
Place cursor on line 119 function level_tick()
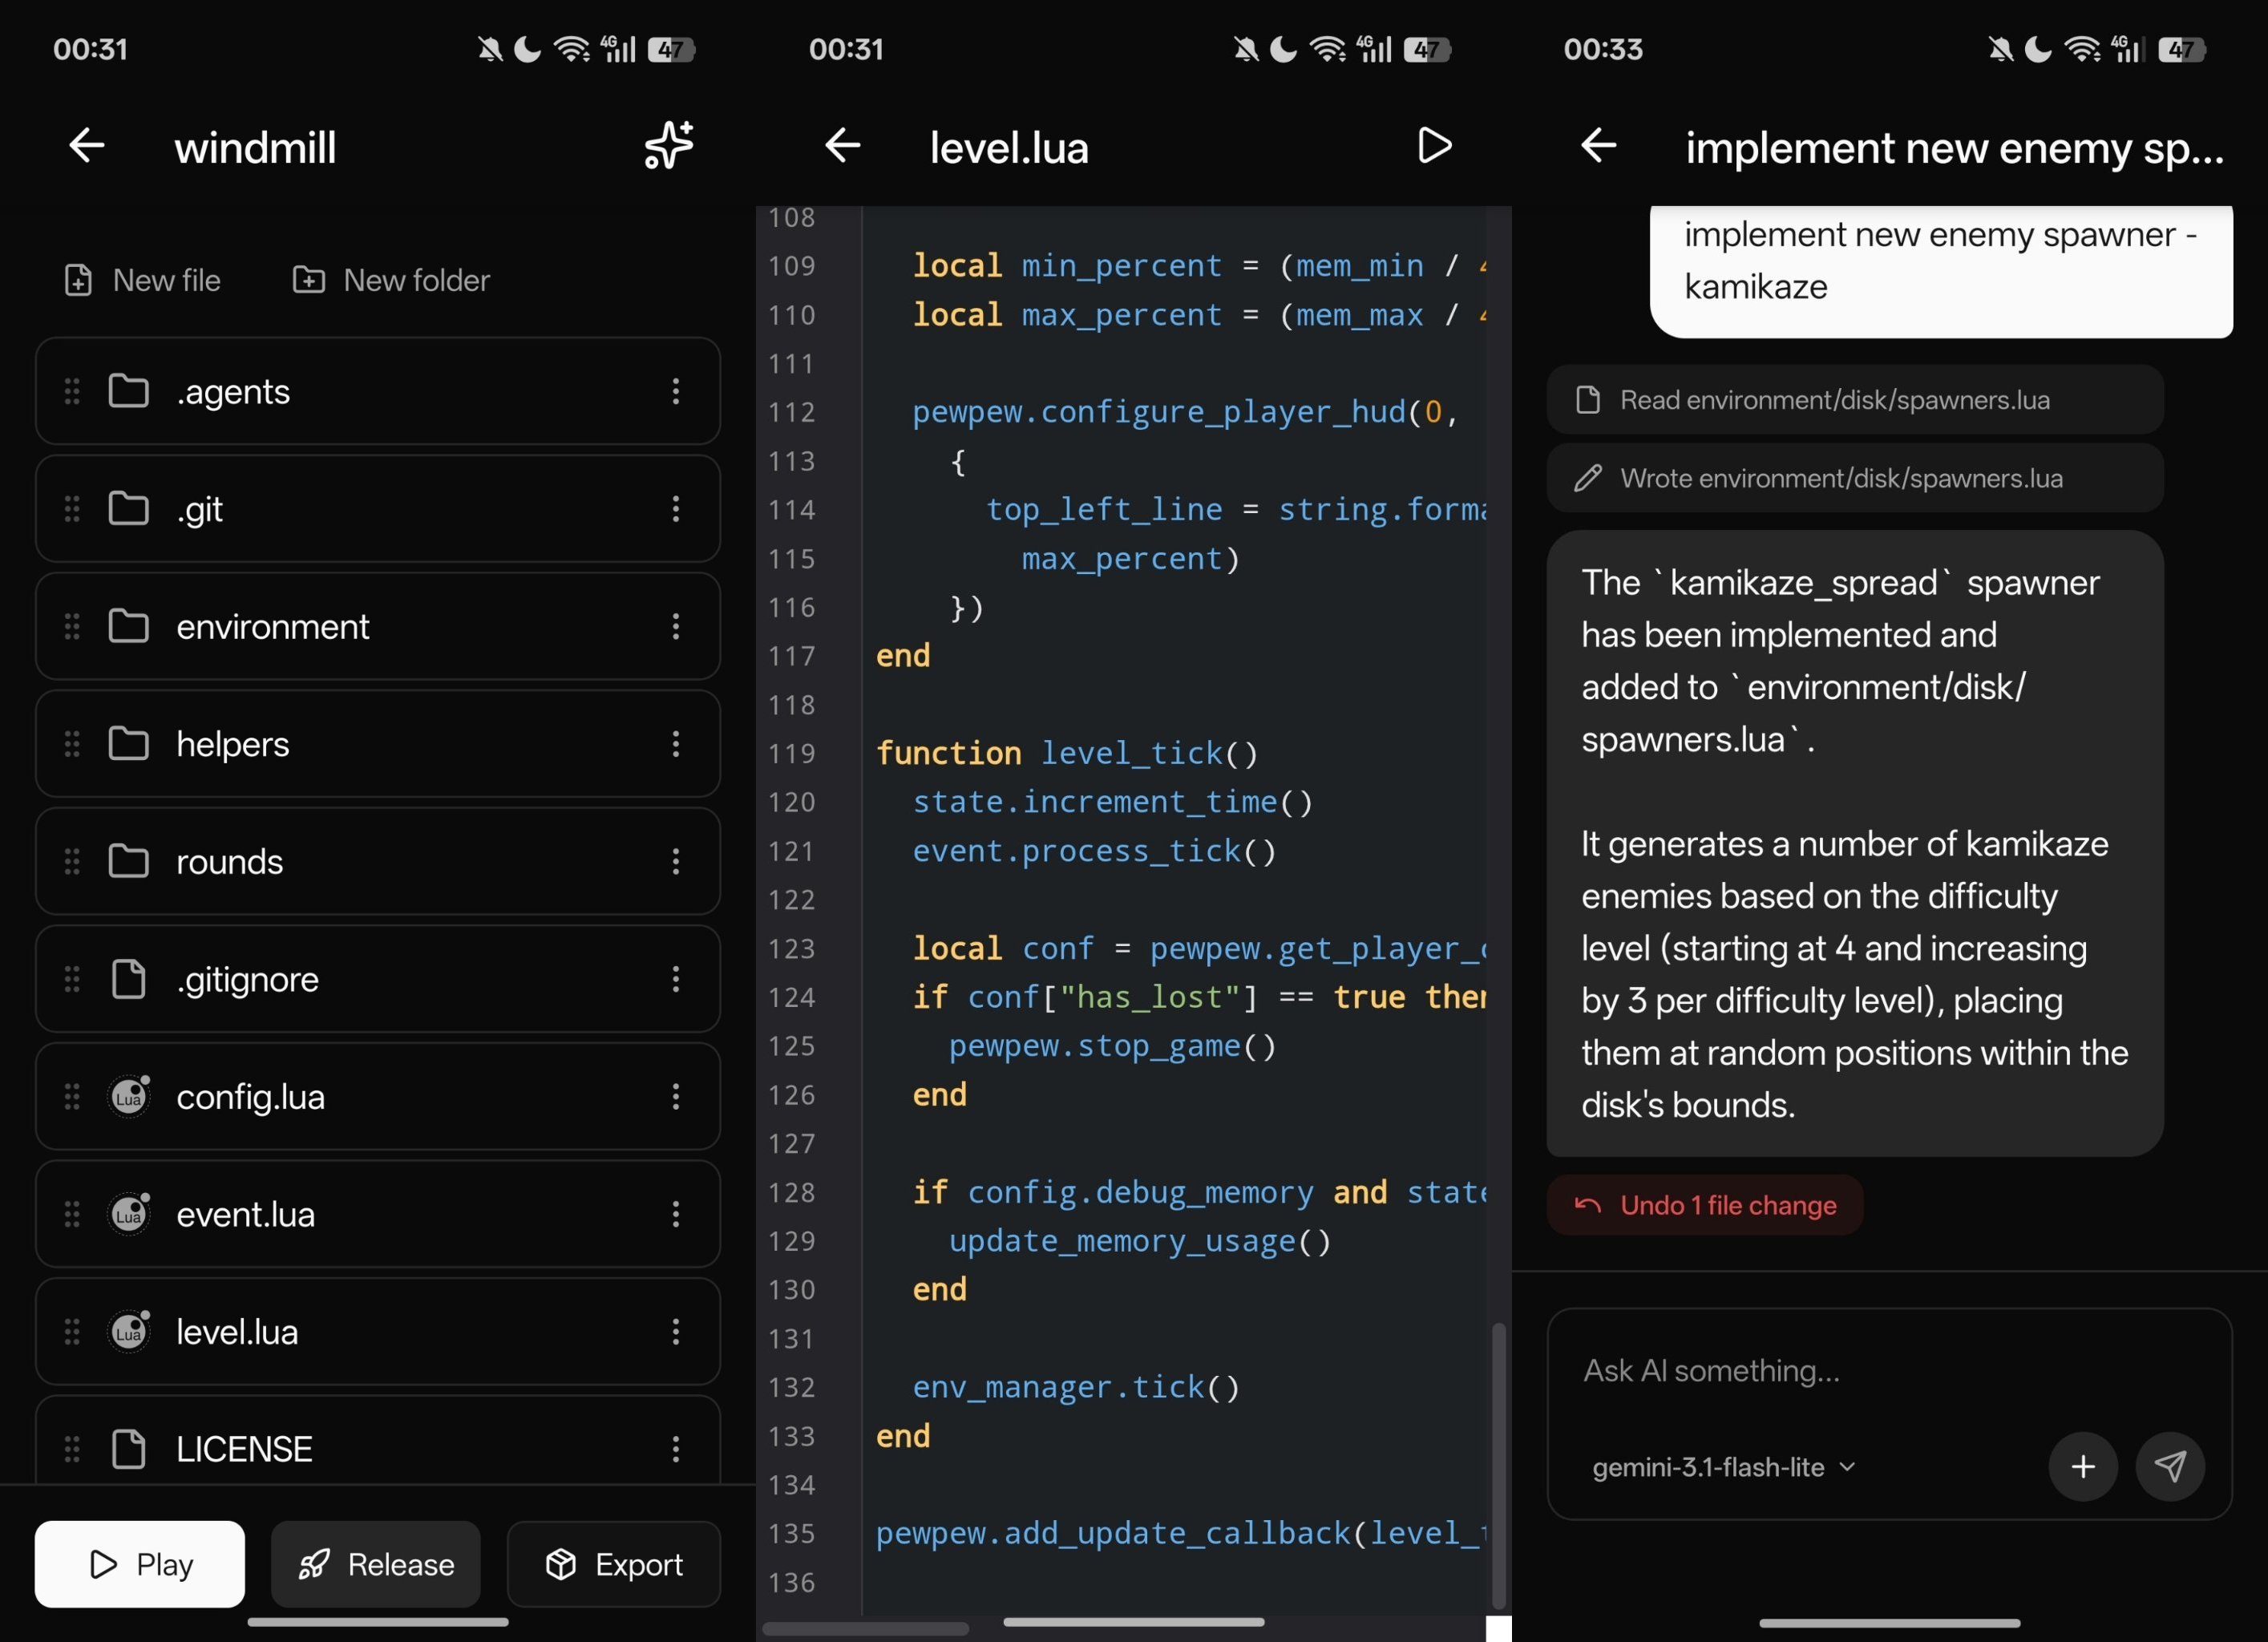[1067, 753]
